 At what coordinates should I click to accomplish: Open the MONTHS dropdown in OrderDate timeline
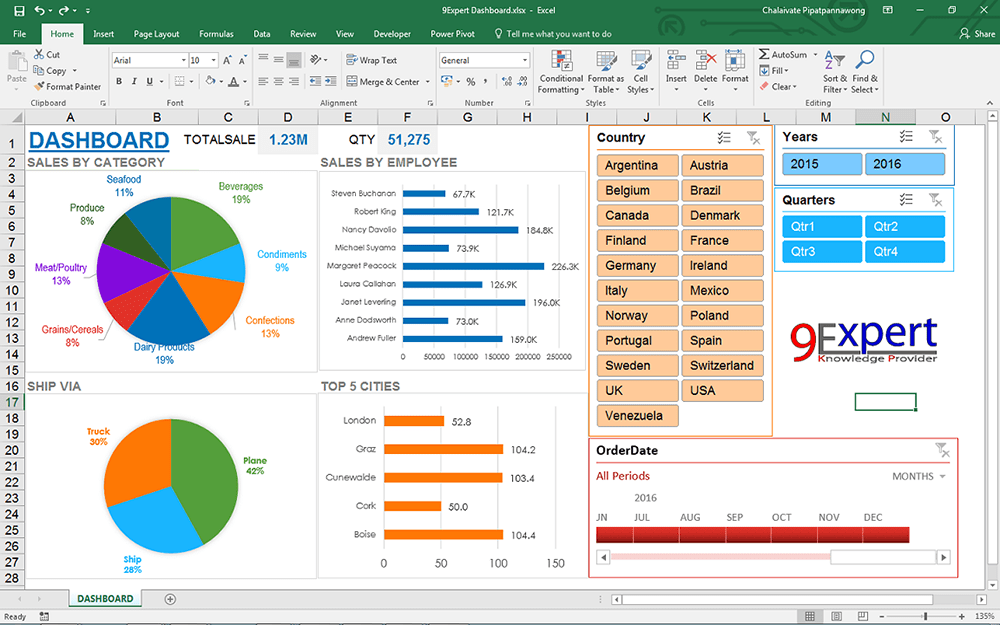(916, 477)
